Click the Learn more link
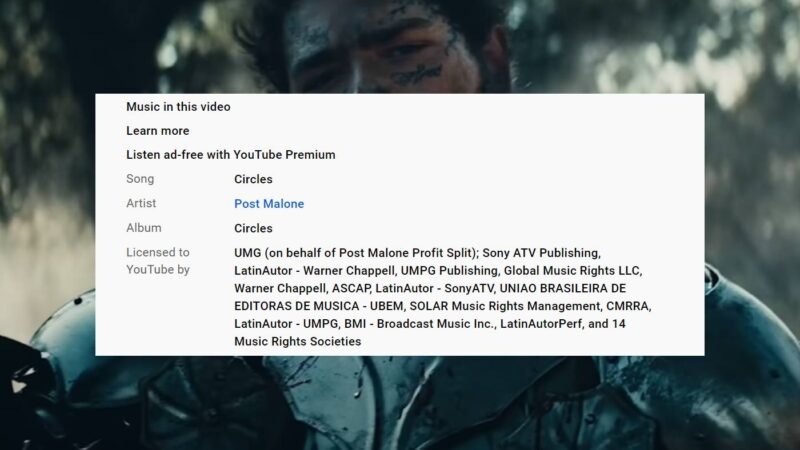Image resolution: width=800 pixels, height=450 pixels. tap(158, 131)
